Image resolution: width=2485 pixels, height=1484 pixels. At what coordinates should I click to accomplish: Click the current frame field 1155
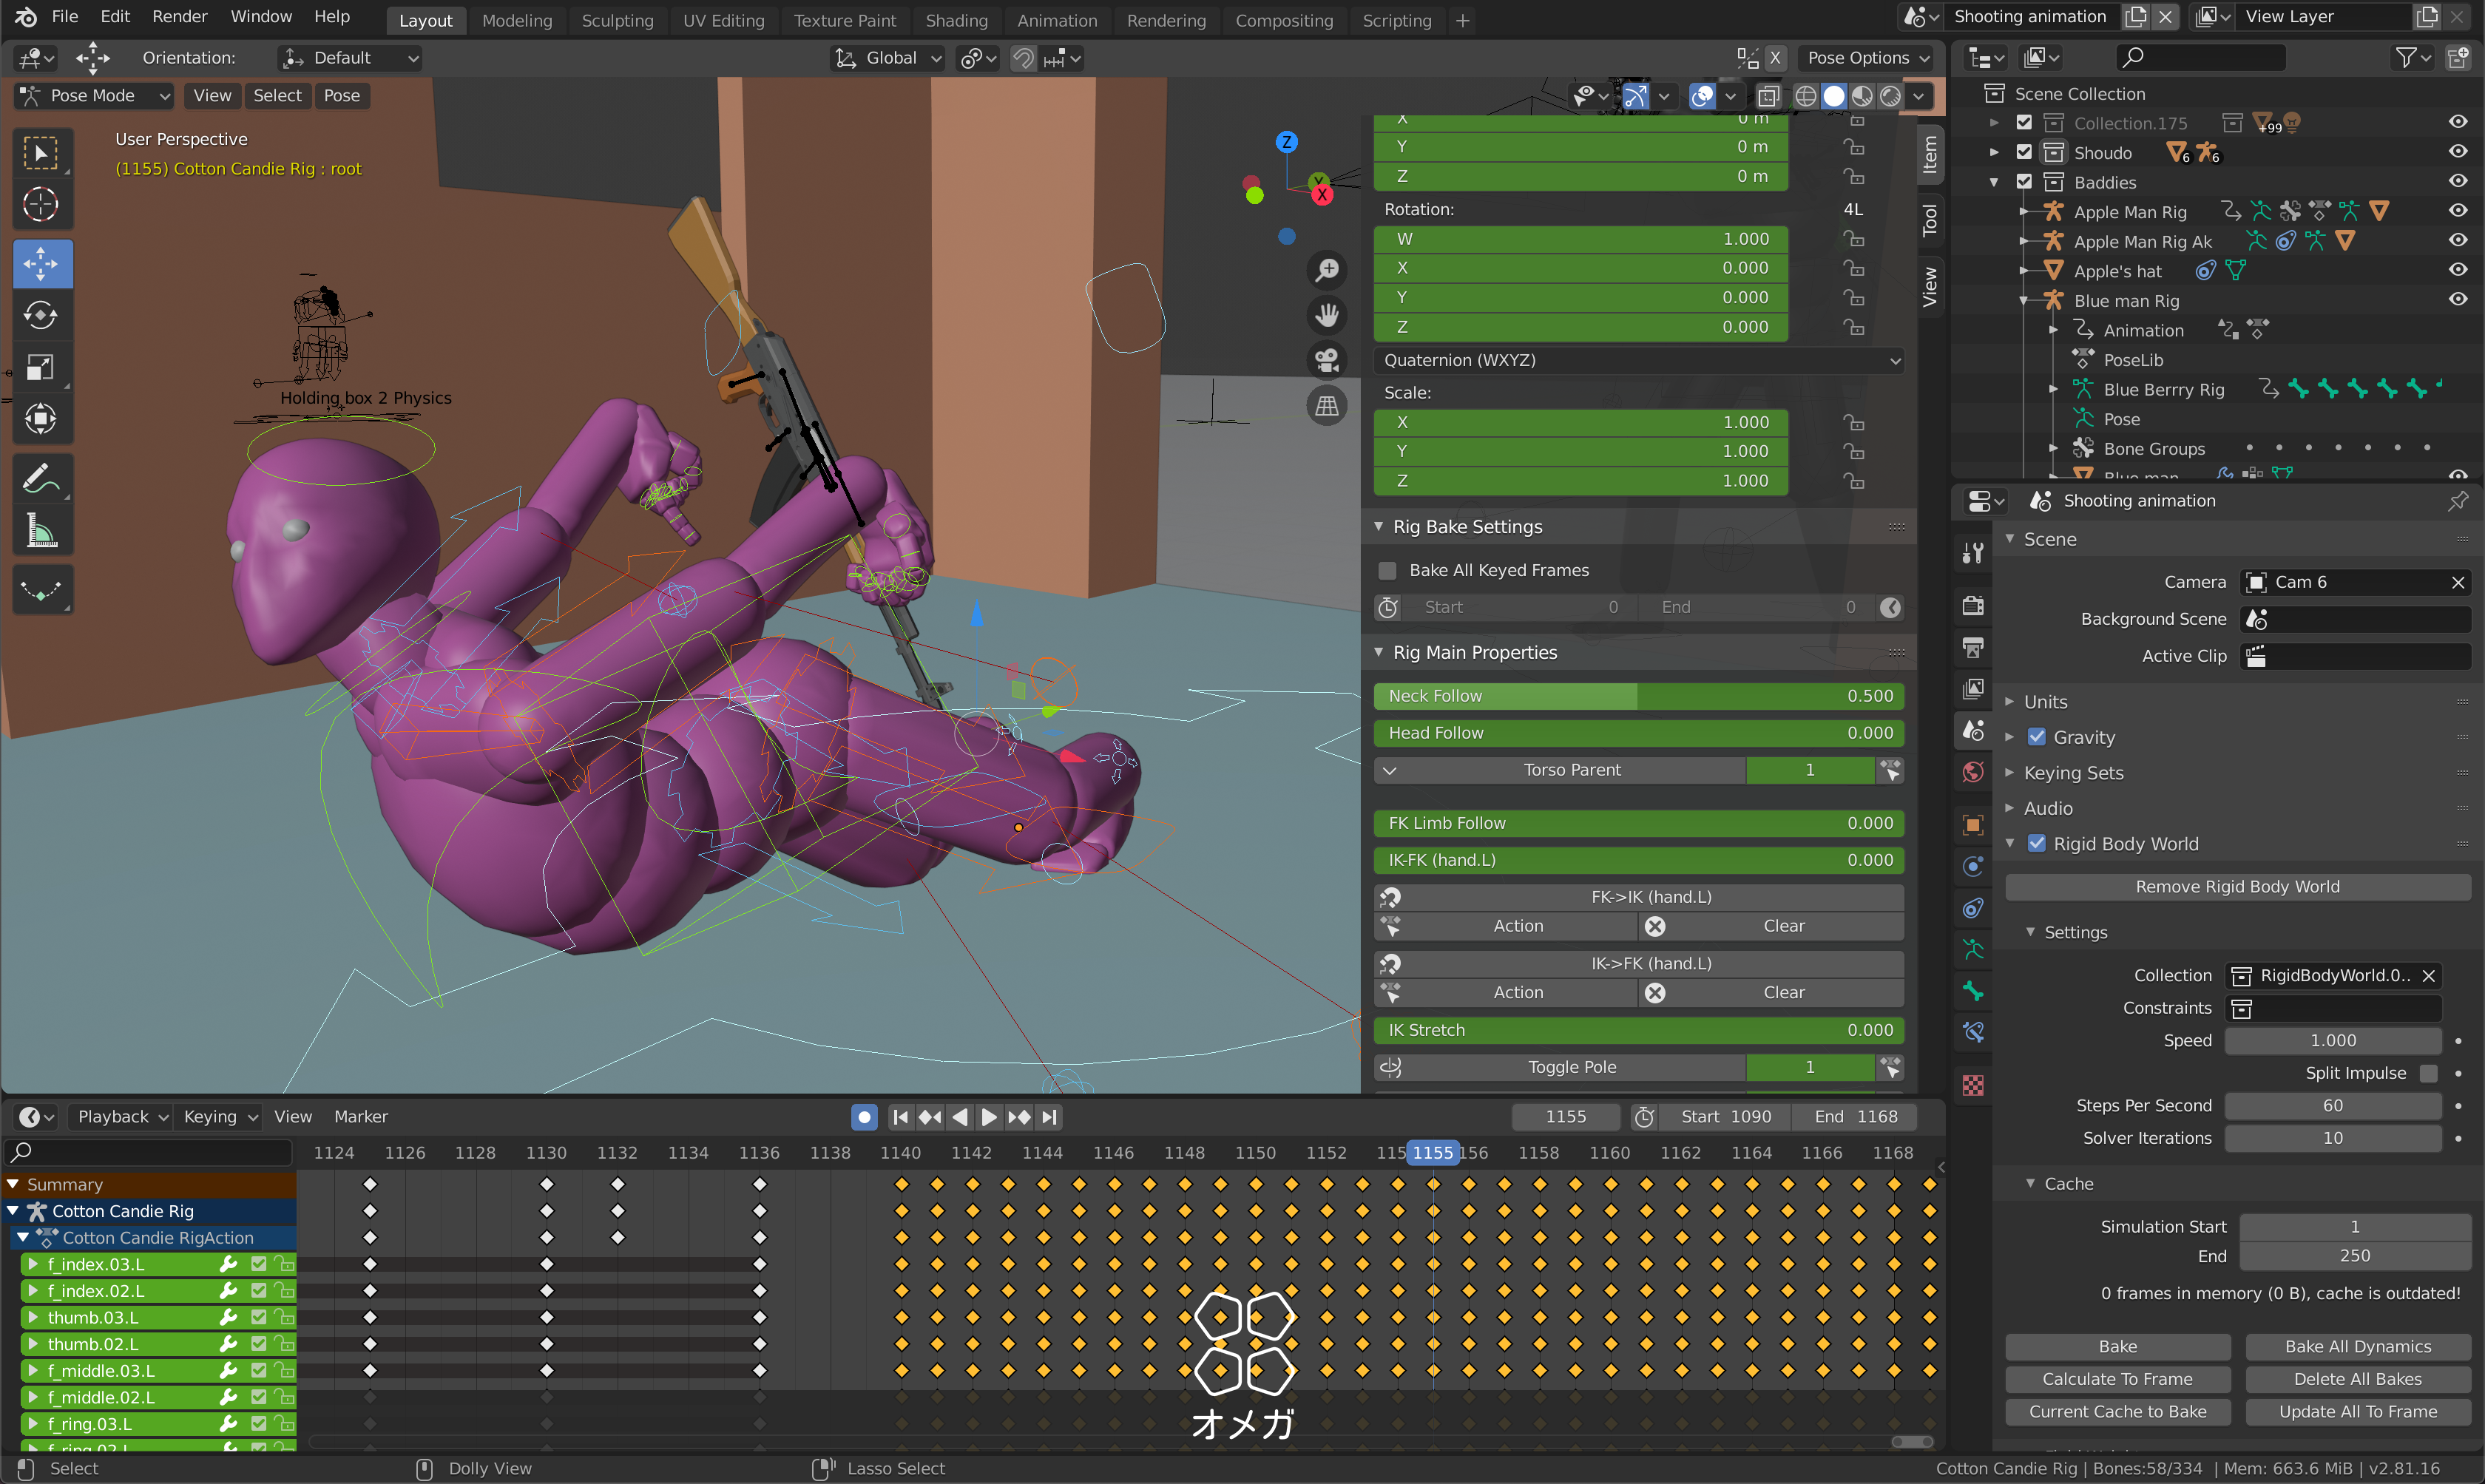(1565, 1117)
